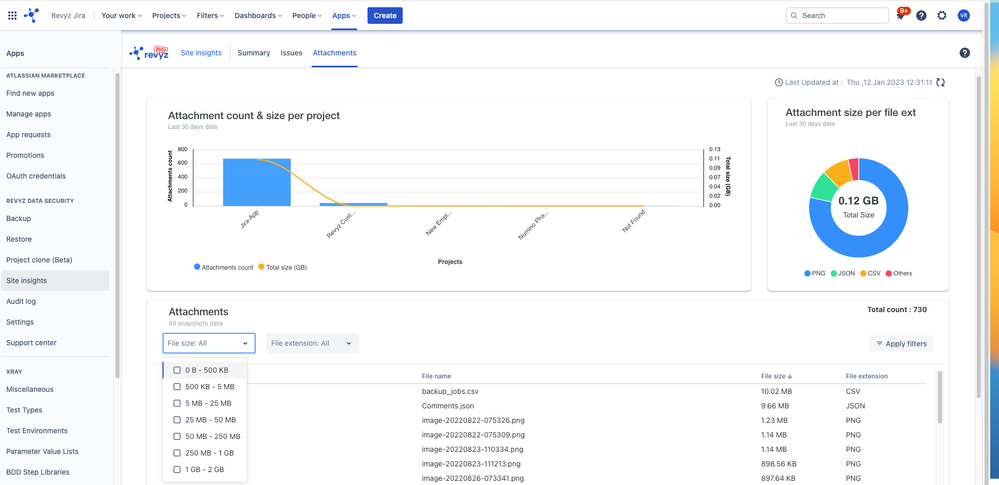Check the 25 MB - 50 MB option

pyautogui.click(x=177, y=419)
